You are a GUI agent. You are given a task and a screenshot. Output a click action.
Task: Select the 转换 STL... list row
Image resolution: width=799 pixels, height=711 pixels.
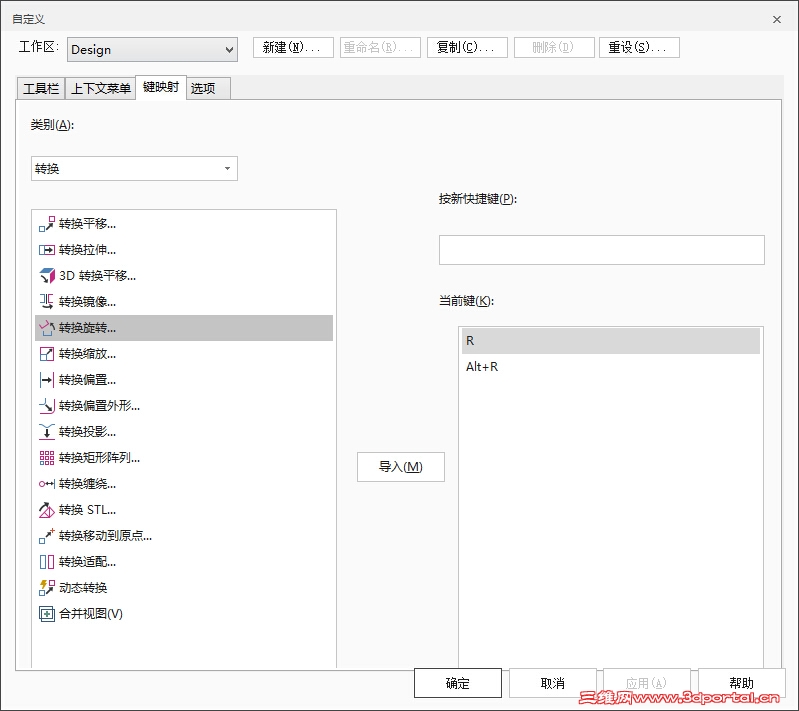184,510
